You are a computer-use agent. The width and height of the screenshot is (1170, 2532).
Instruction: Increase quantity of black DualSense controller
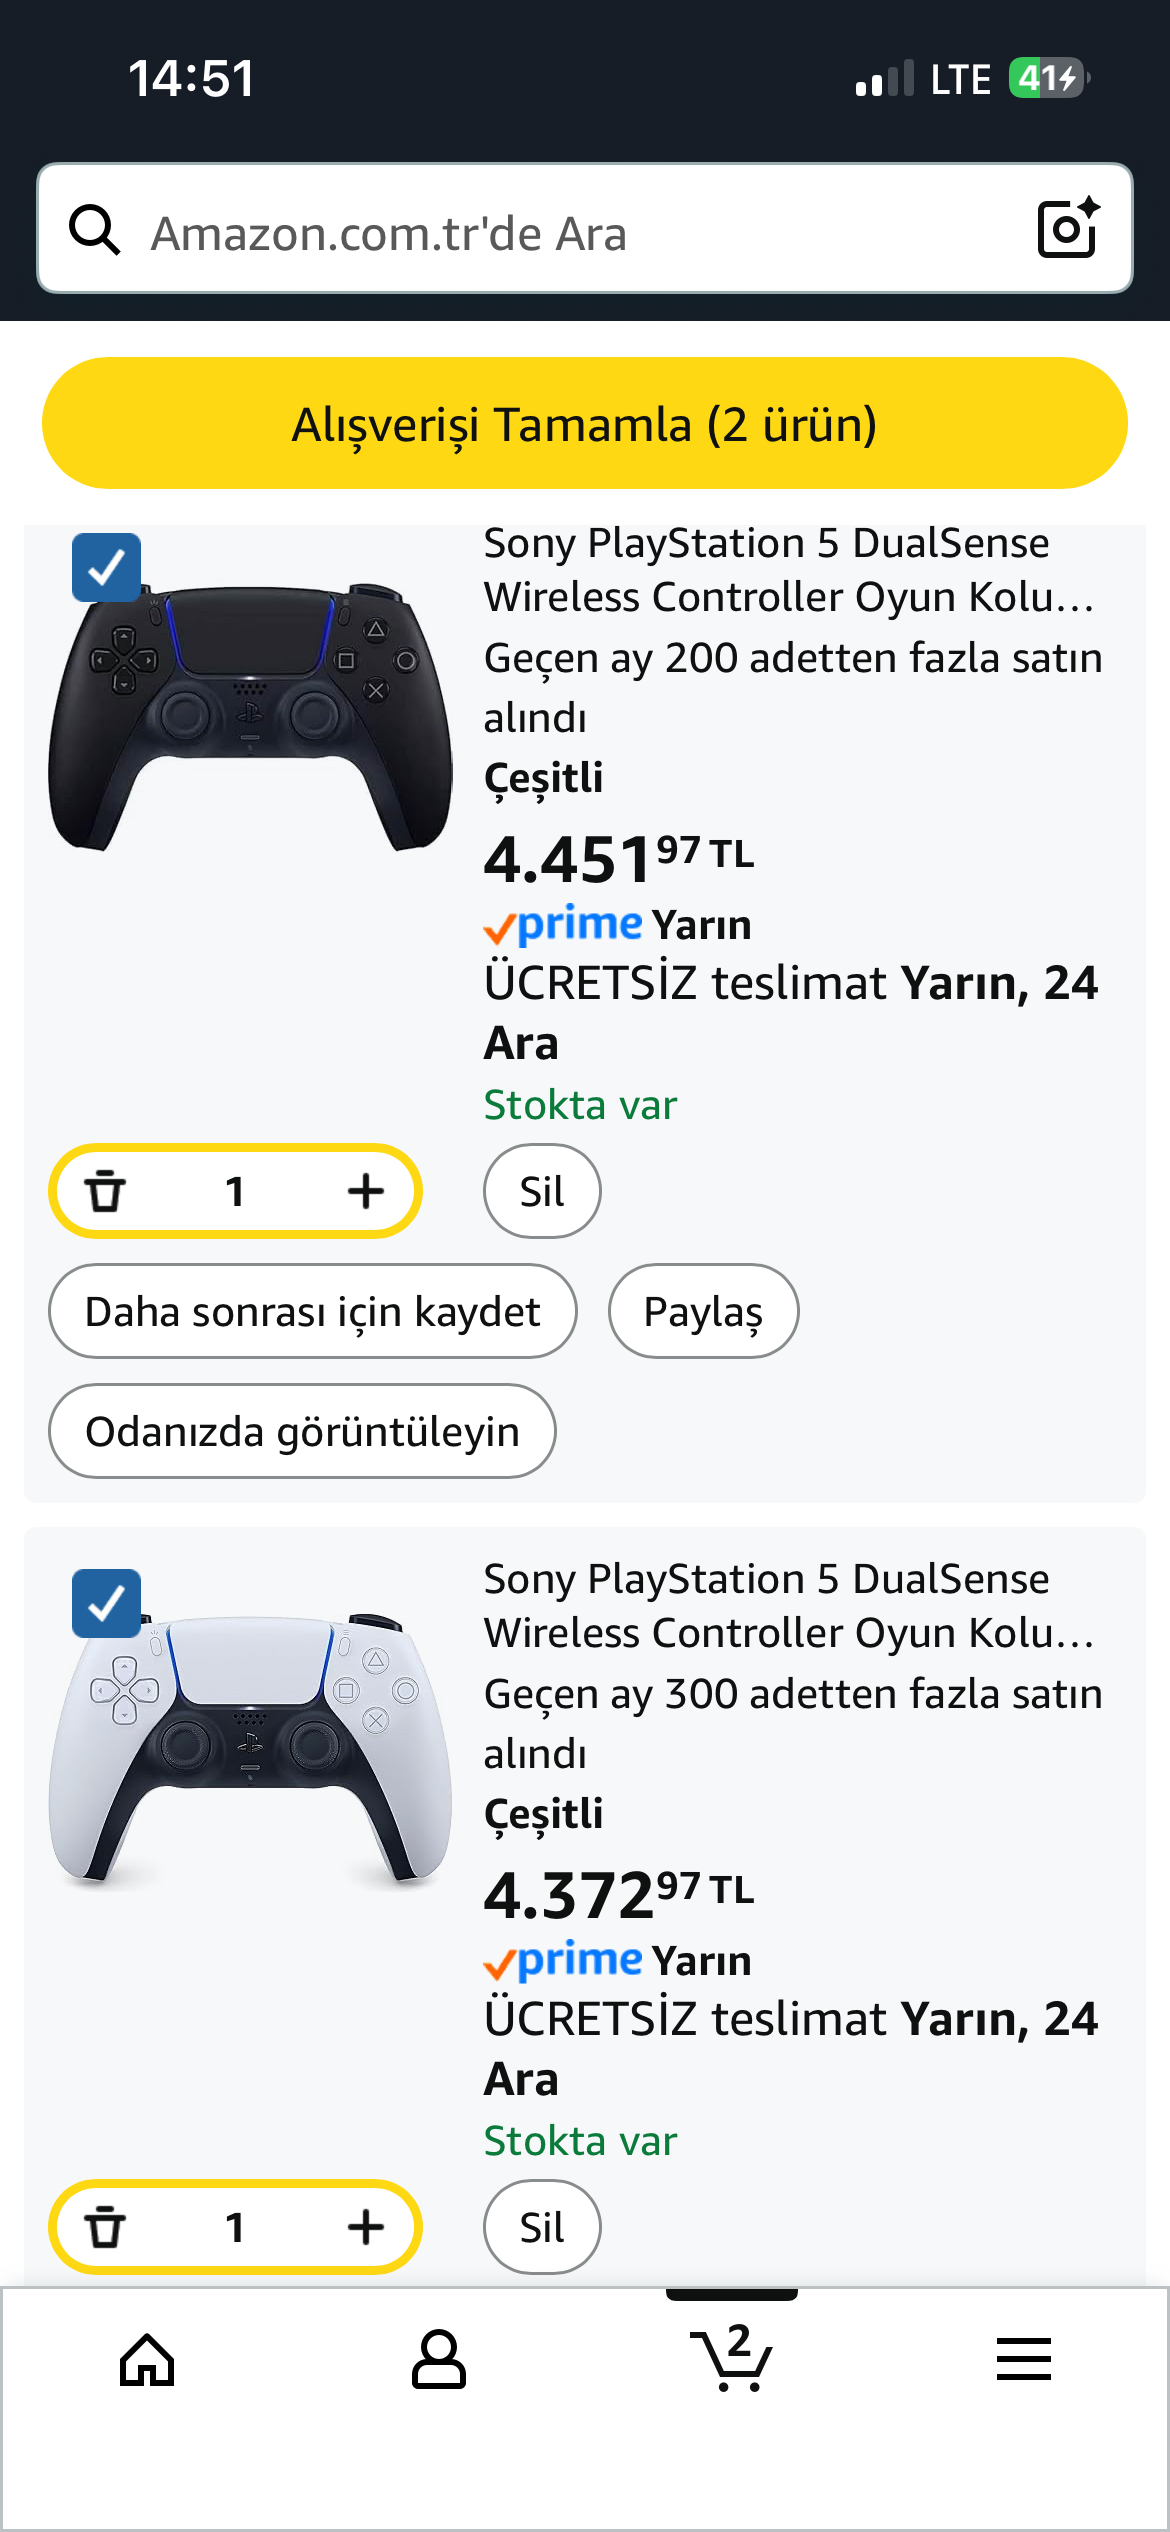point(366,1192)
